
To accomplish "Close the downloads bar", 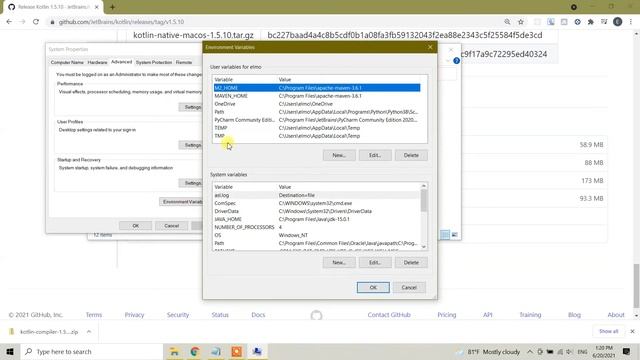I will [632, 331].
